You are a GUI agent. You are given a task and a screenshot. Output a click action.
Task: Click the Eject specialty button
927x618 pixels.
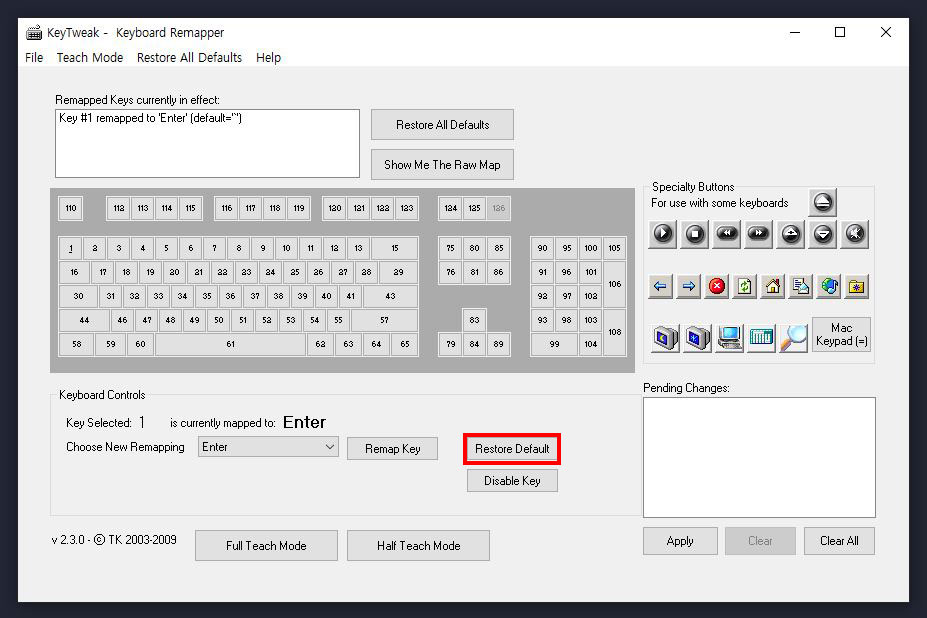tap(822, 202)
